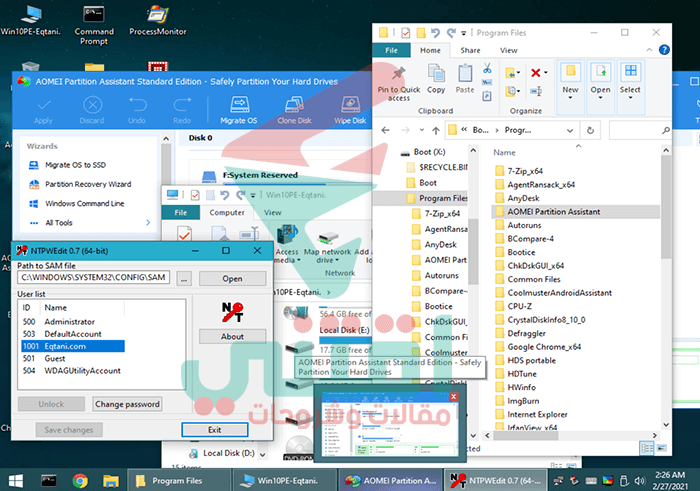Click Clone Disk in AOMEI toolbar
Viewport: 700px width, 491px height.
click(x=294, y=110)
